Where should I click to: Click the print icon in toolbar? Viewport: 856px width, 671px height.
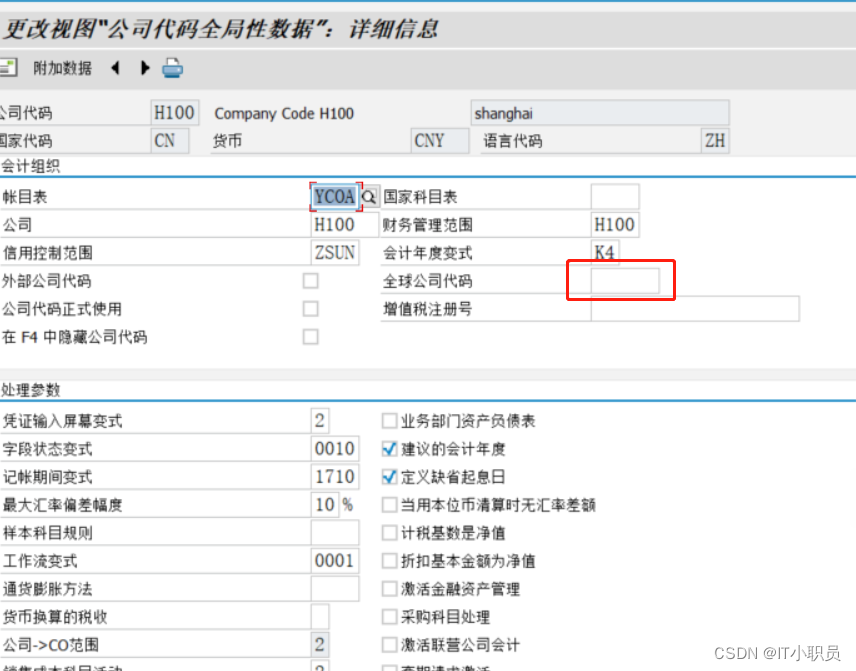pyautogui.click(x=173, y=68)
